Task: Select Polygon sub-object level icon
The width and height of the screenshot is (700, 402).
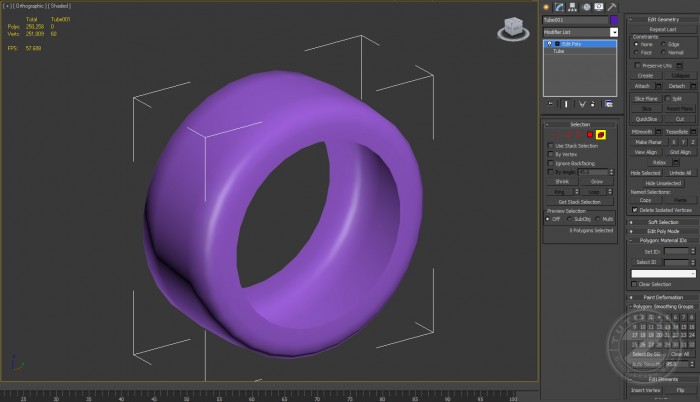Action: pos(591,134)
